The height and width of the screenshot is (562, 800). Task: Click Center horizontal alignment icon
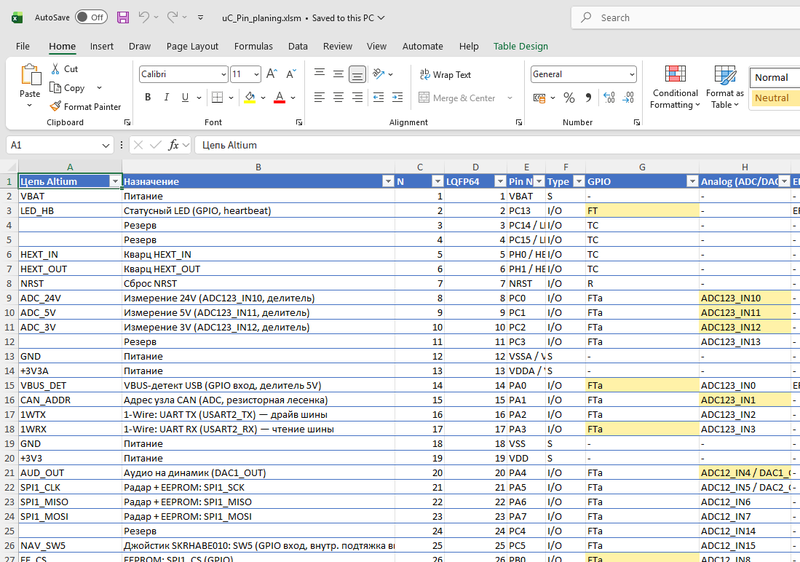pyautogui.click(x=338, y=97)
